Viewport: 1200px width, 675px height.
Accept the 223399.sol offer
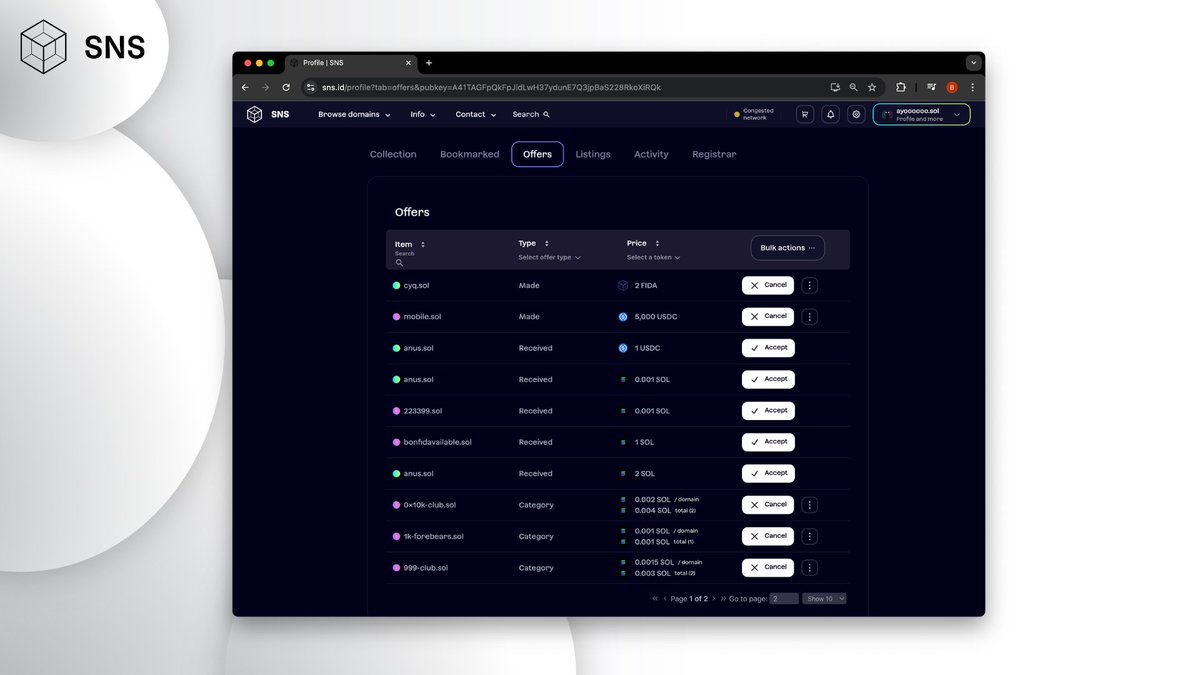tap(768, 410)
